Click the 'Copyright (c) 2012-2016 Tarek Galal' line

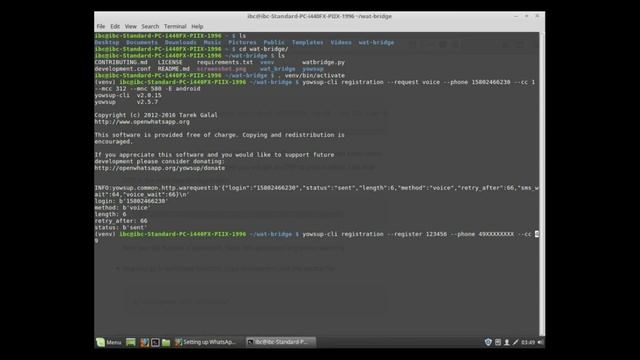click(x=156, y=115)
